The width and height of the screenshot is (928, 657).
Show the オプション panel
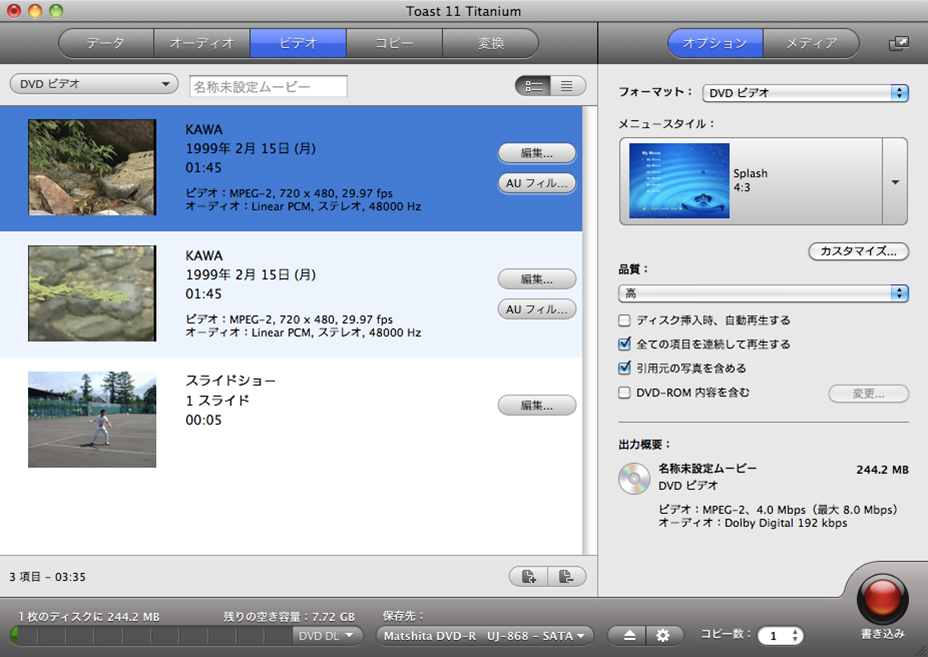(x=715, y=43)
